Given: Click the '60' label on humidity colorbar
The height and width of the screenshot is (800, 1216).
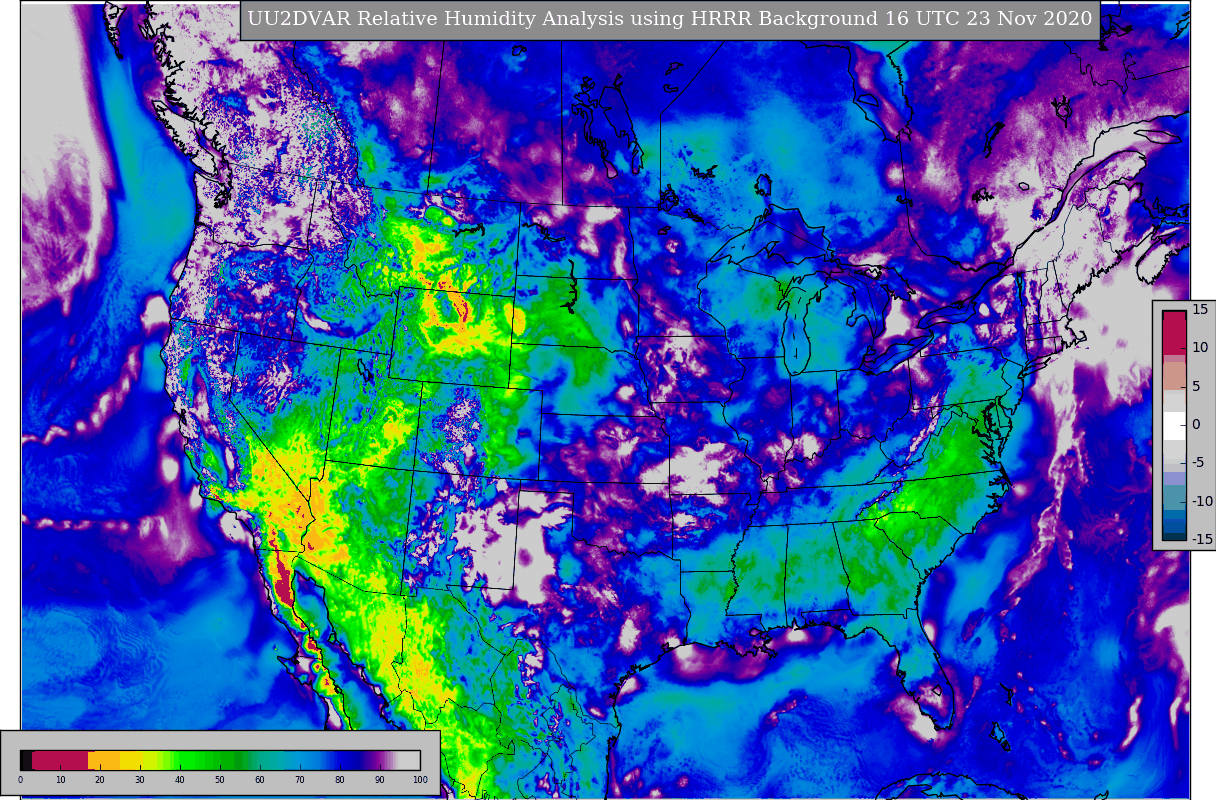Looking at the screenshot, I should [x=260, y=780].
